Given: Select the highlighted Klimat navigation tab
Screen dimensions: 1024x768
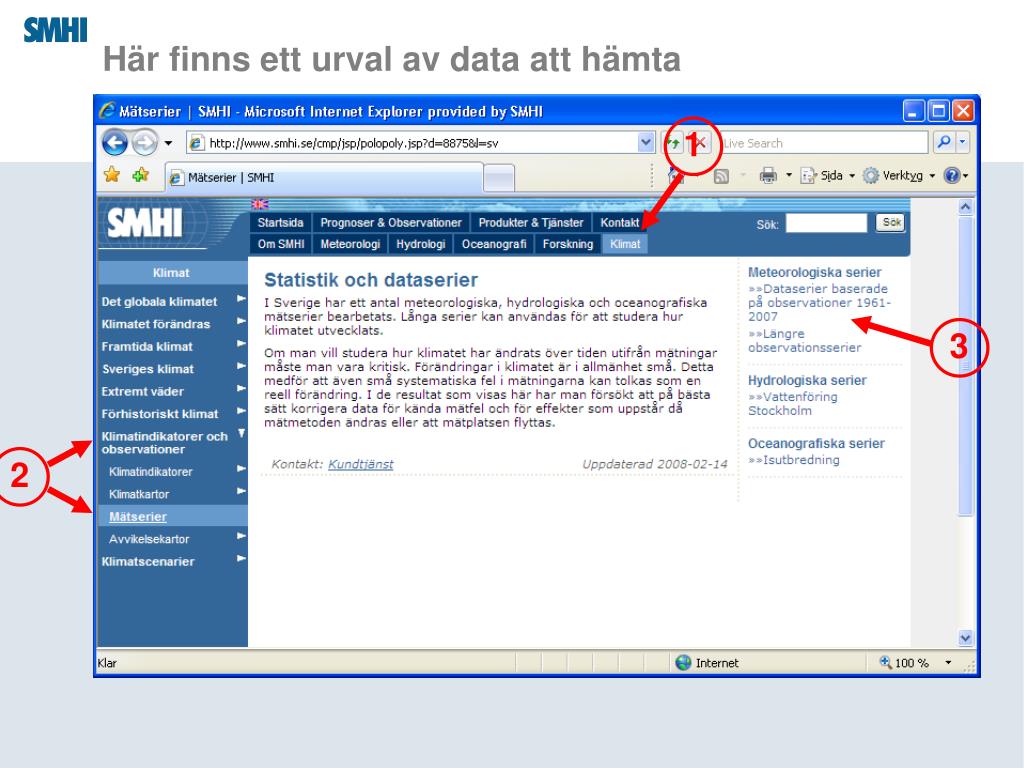Looking at the screenshot, I should pyautogui.click(x=625, y=244).
